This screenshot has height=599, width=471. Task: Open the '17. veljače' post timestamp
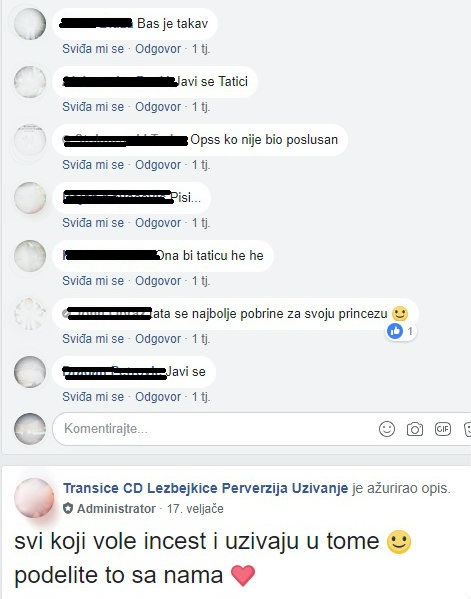tap(195, 509)
